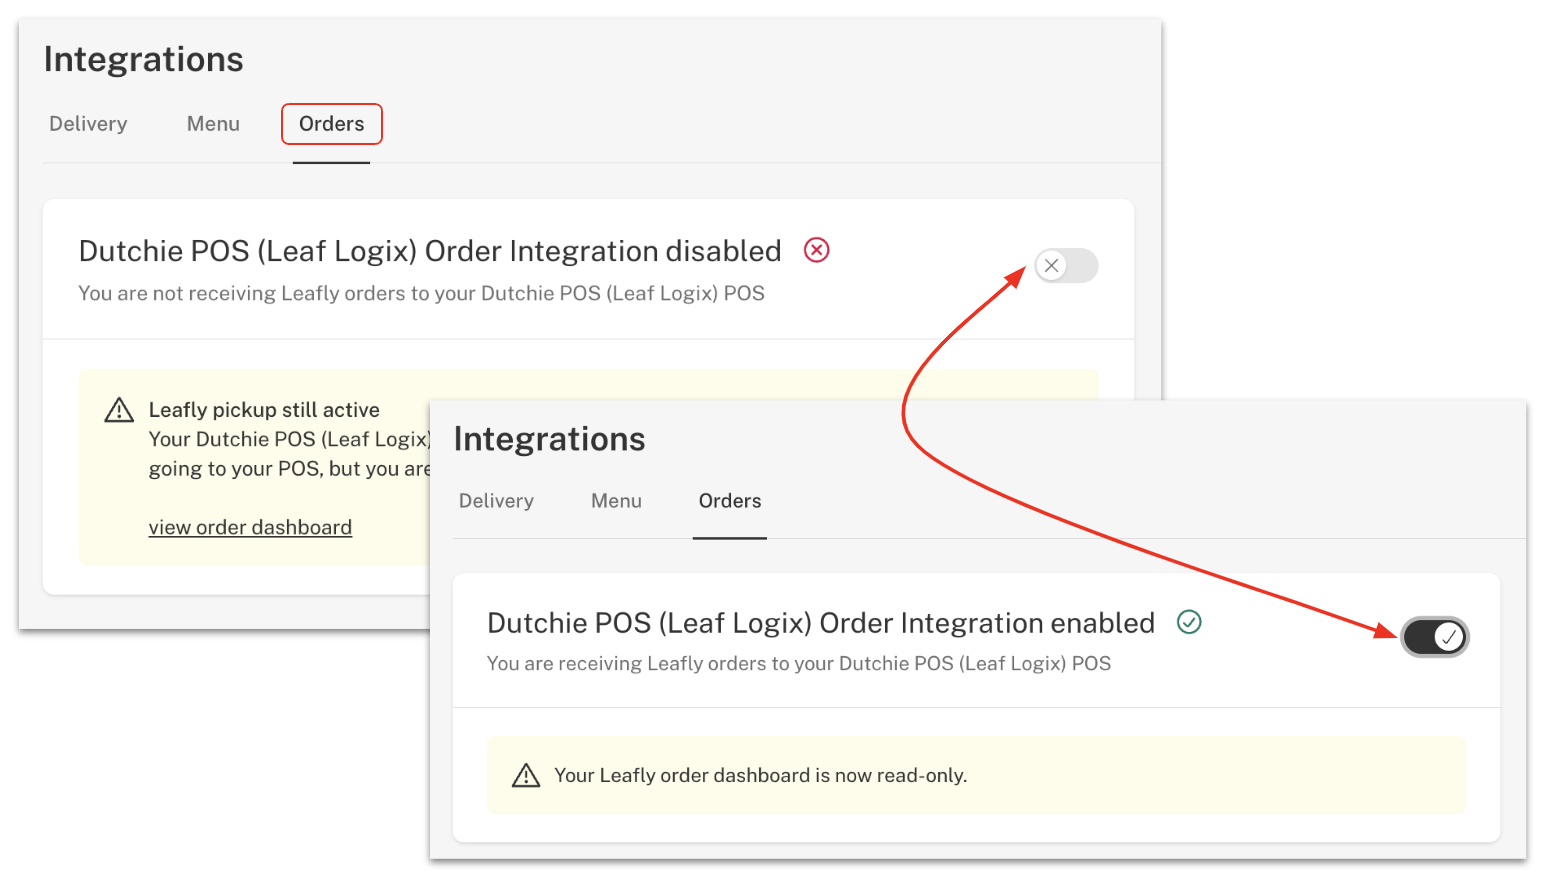Screen dimensions: 1550x876
Task: Turn on the disabled Dutchie POS order integration toggle
Action: coord(1066,266)
